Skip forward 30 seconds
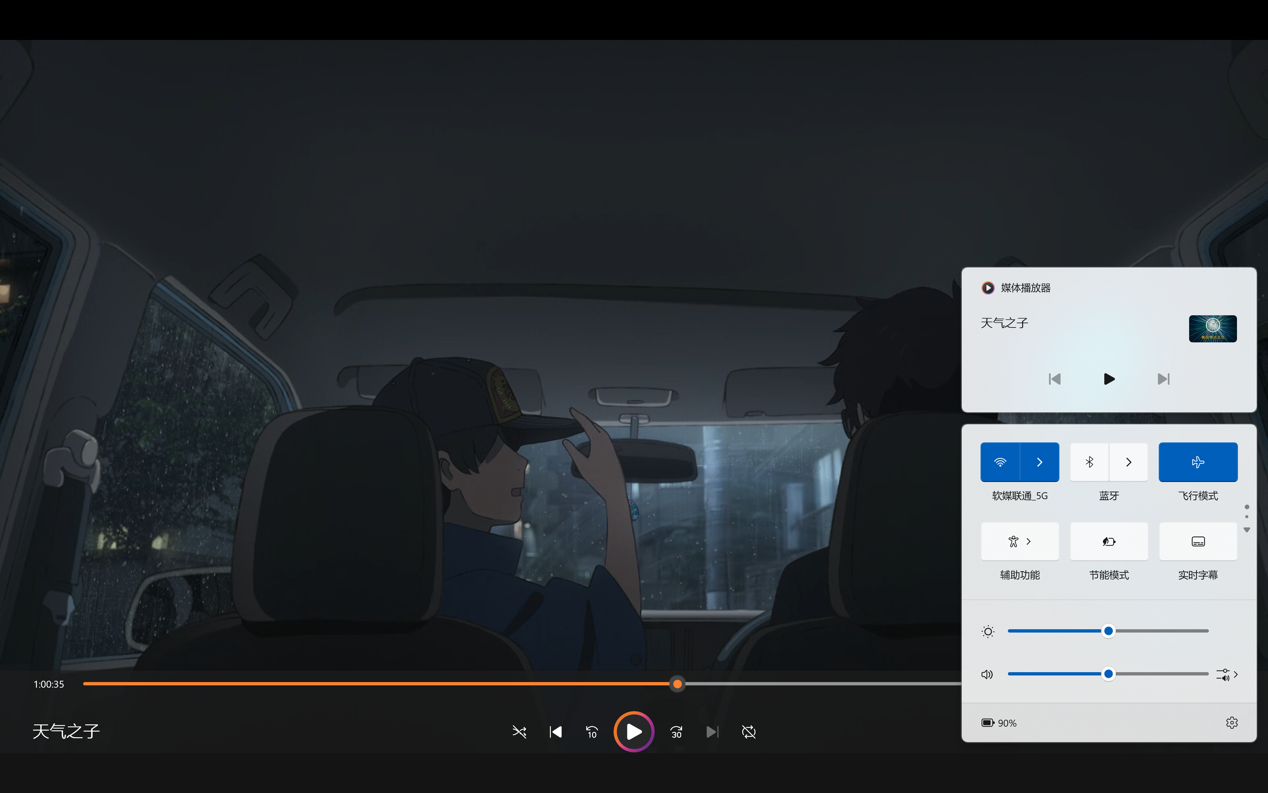The height and width of the screenshot is (793, 1268). [x=676, y=732]
